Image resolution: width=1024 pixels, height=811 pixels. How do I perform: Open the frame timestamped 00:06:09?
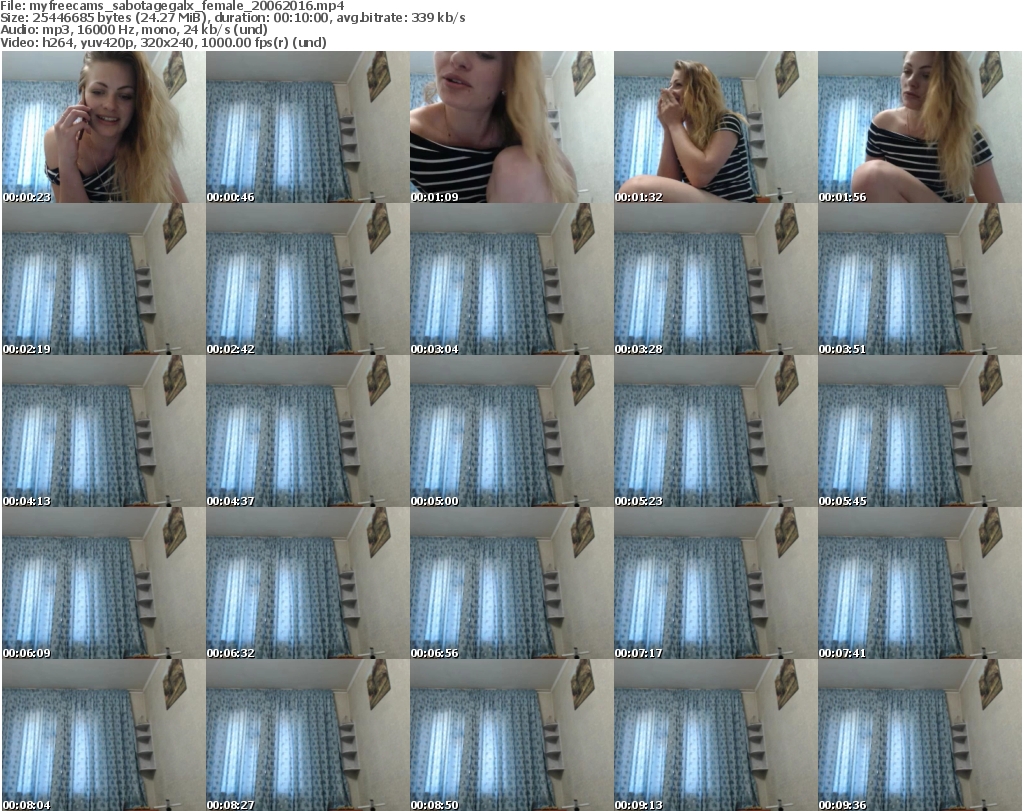tap(103, 583)
